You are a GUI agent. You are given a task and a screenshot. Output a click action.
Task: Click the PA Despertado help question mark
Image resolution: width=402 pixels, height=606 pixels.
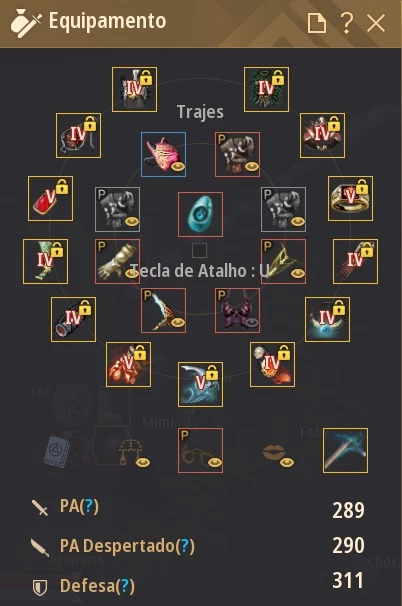pyautogui.click(x=185, y=546)
